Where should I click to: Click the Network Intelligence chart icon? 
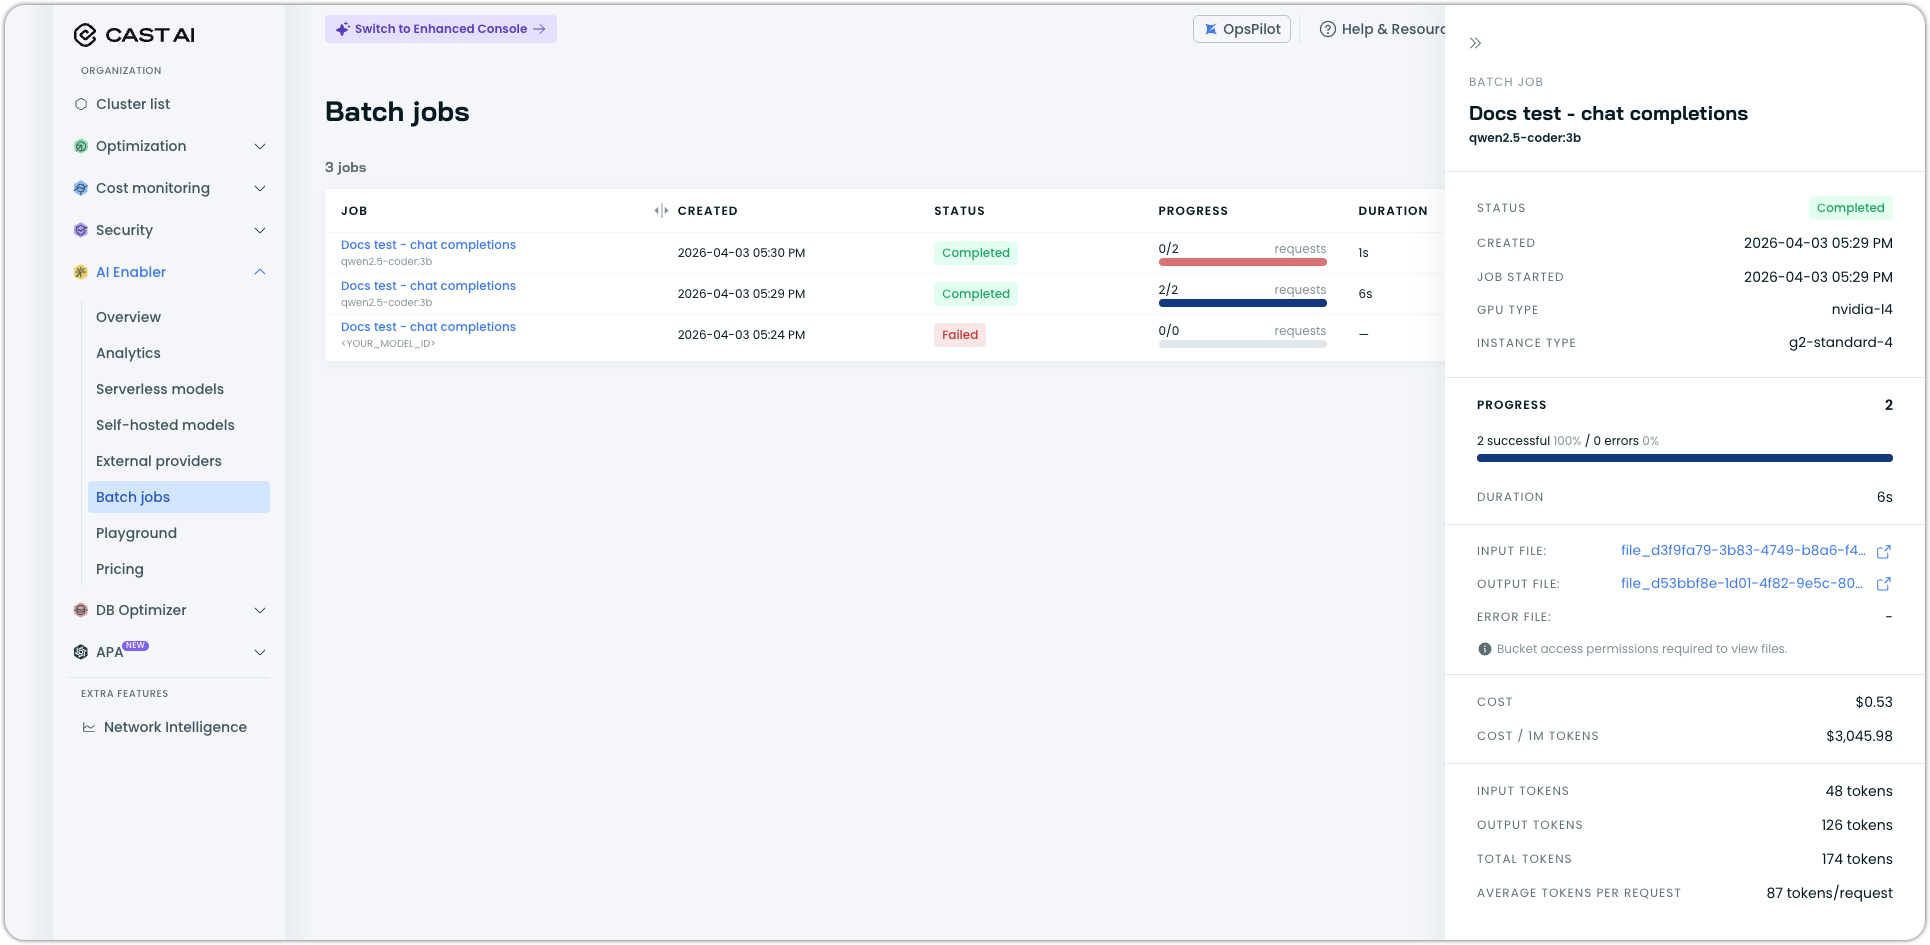tap(89, 727)
